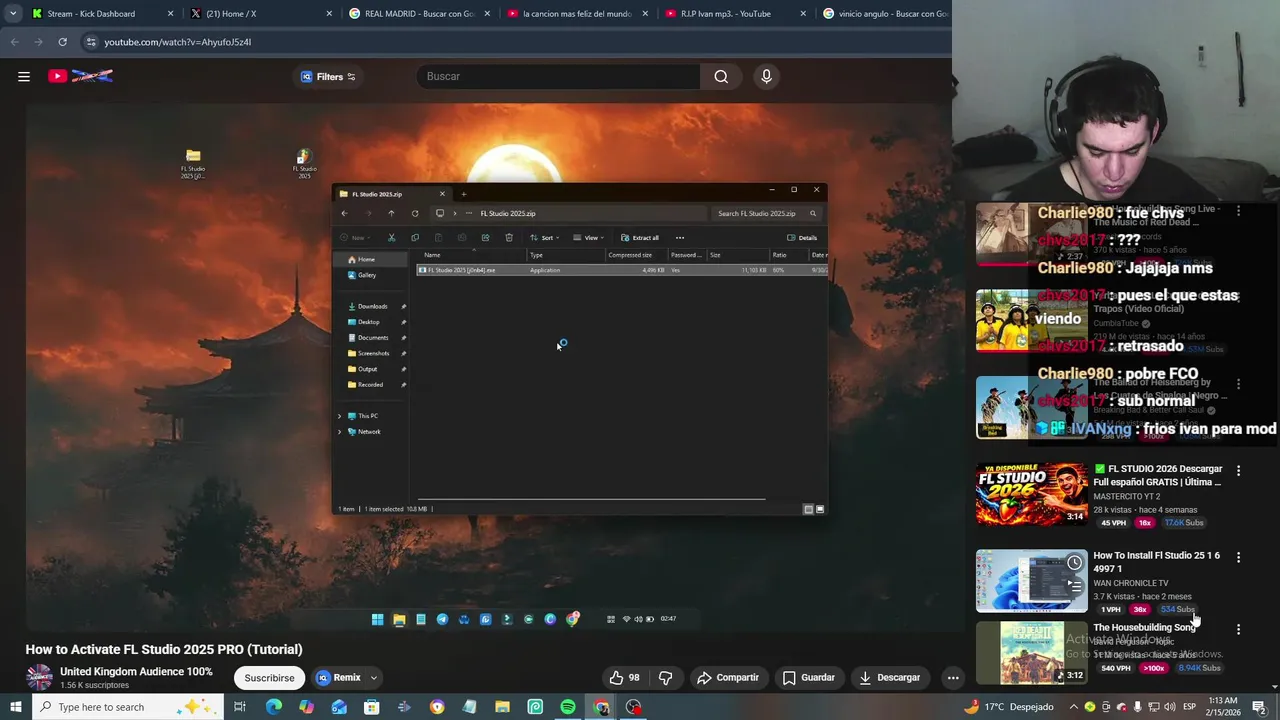Open Microsoft Store from the taskbar
This screenshot has height=720, width=1280.
coord(371,707)
